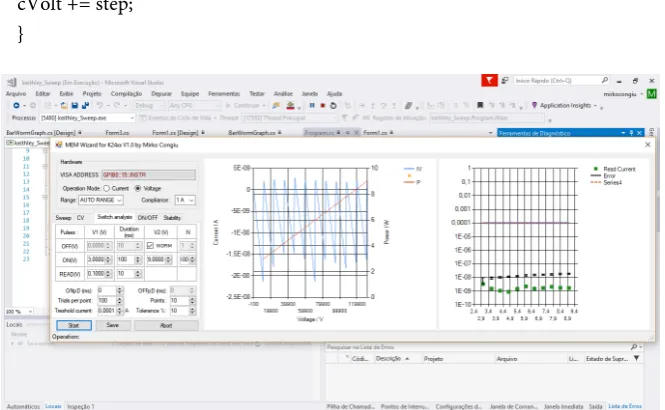
Task: Open the Depurar menu
Action: [162, 94]
